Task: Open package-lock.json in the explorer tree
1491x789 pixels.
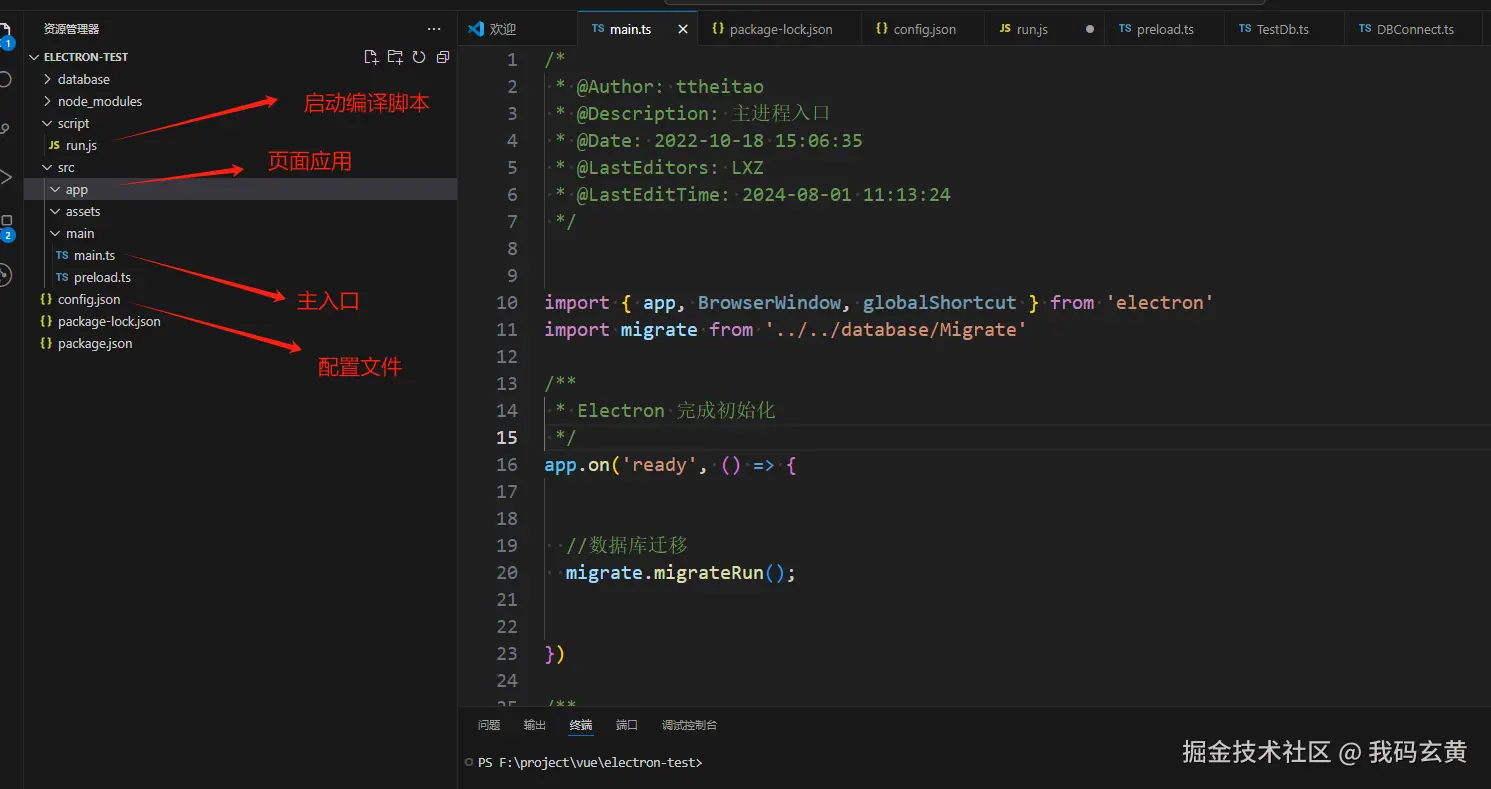Action: click(x=240, y=321)
